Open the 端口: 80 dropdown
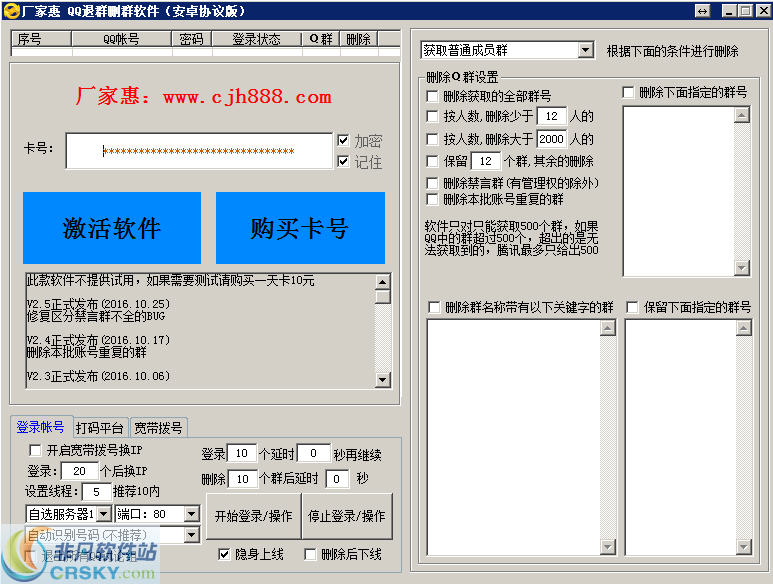773x584 pixels. (x=192, y=514)
